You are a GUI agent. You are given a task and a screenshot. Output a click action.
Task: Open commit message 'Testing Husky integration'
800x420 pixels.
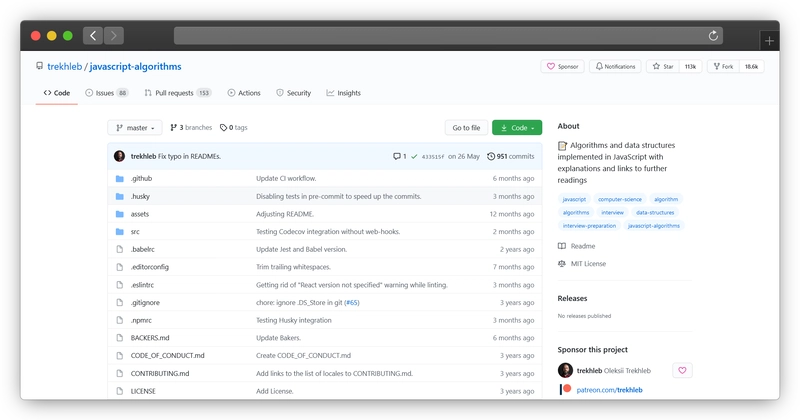tap(294, 320)
